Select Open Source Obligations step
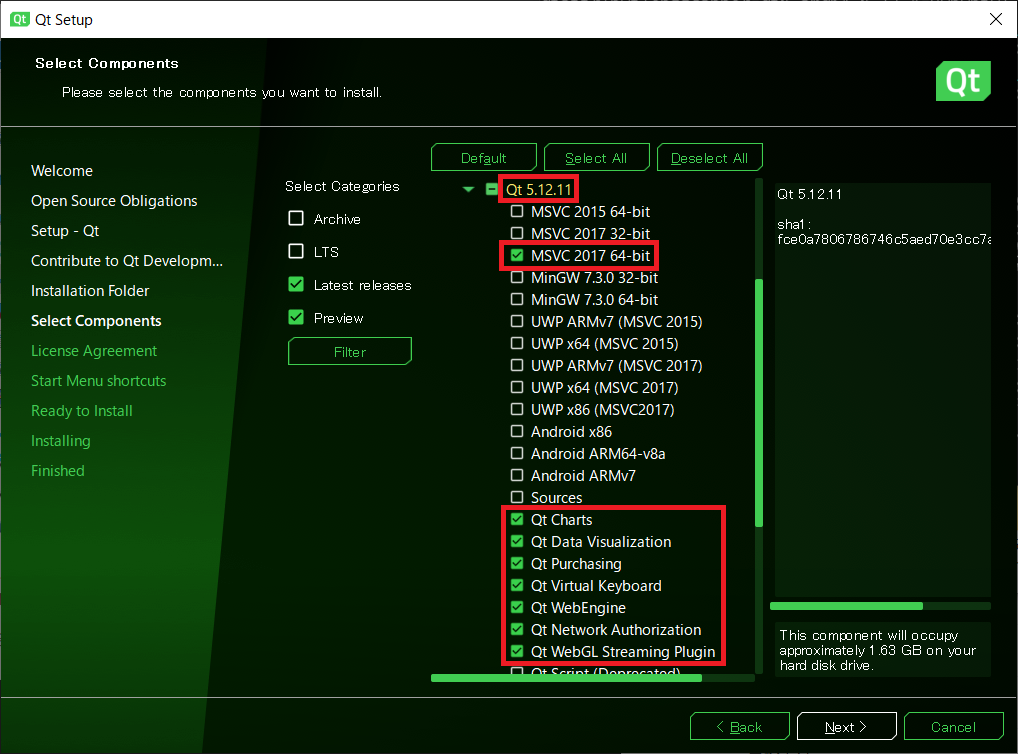 click(114, 201)
